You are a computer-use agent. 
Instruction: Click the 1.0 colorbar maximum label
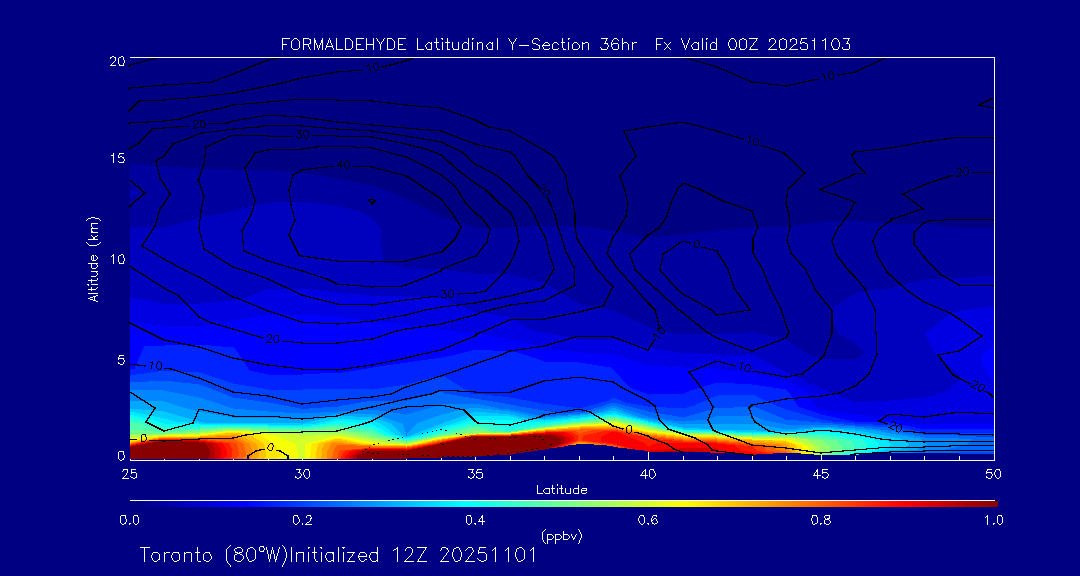994,520
